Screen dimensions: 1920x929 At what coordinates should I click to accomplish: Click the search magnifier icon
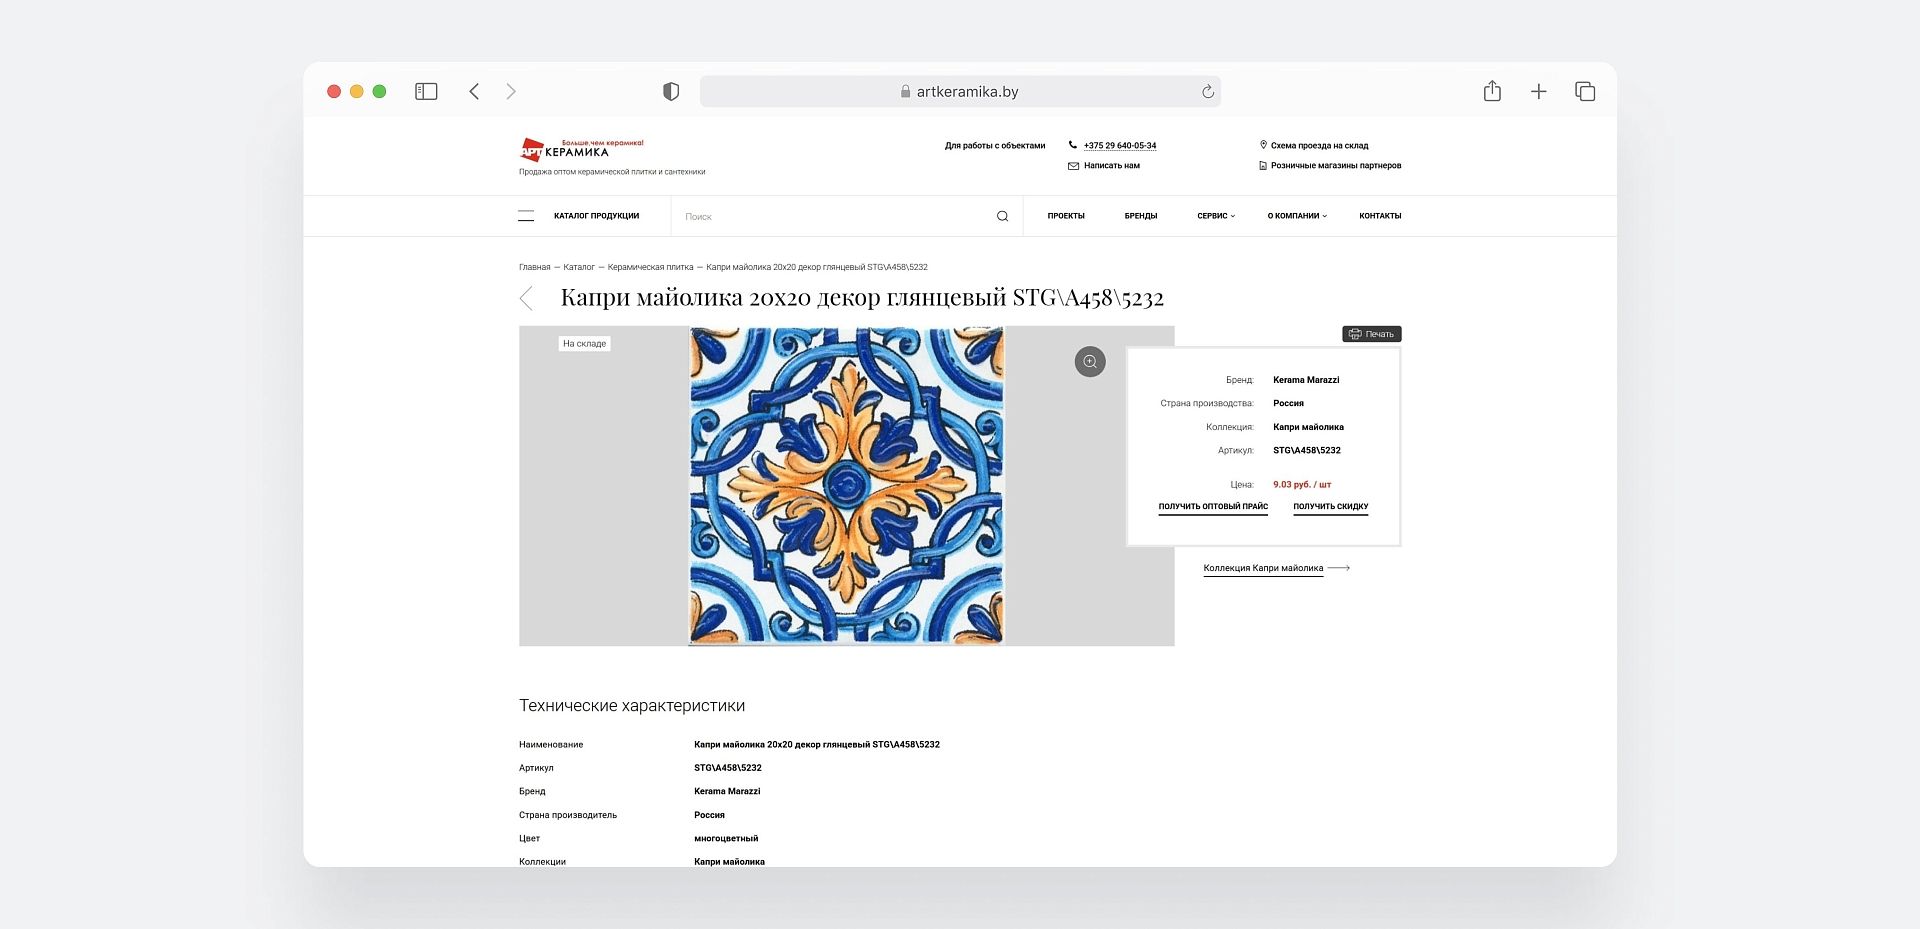point(1002,216)
